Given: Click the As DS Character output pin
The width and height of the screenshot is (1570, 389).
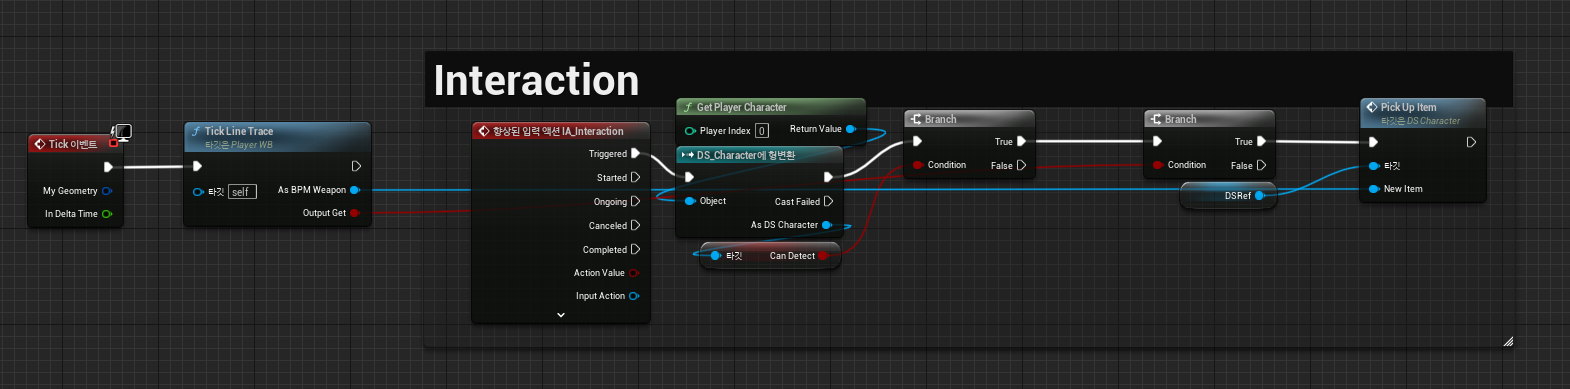Looking at the screenshot, I should [827, 225].
